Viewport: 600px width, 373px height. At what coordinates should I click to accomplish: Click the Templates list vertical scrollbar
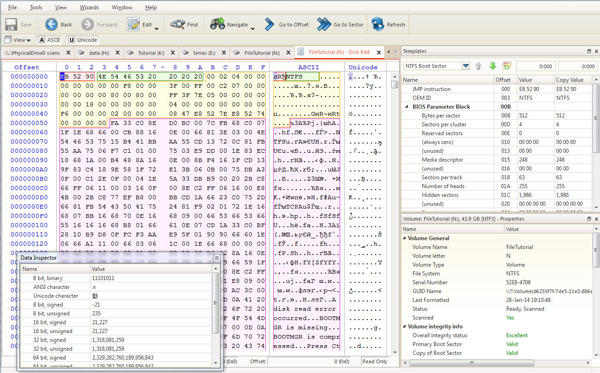pyautogui.click(x=596, y=143)
